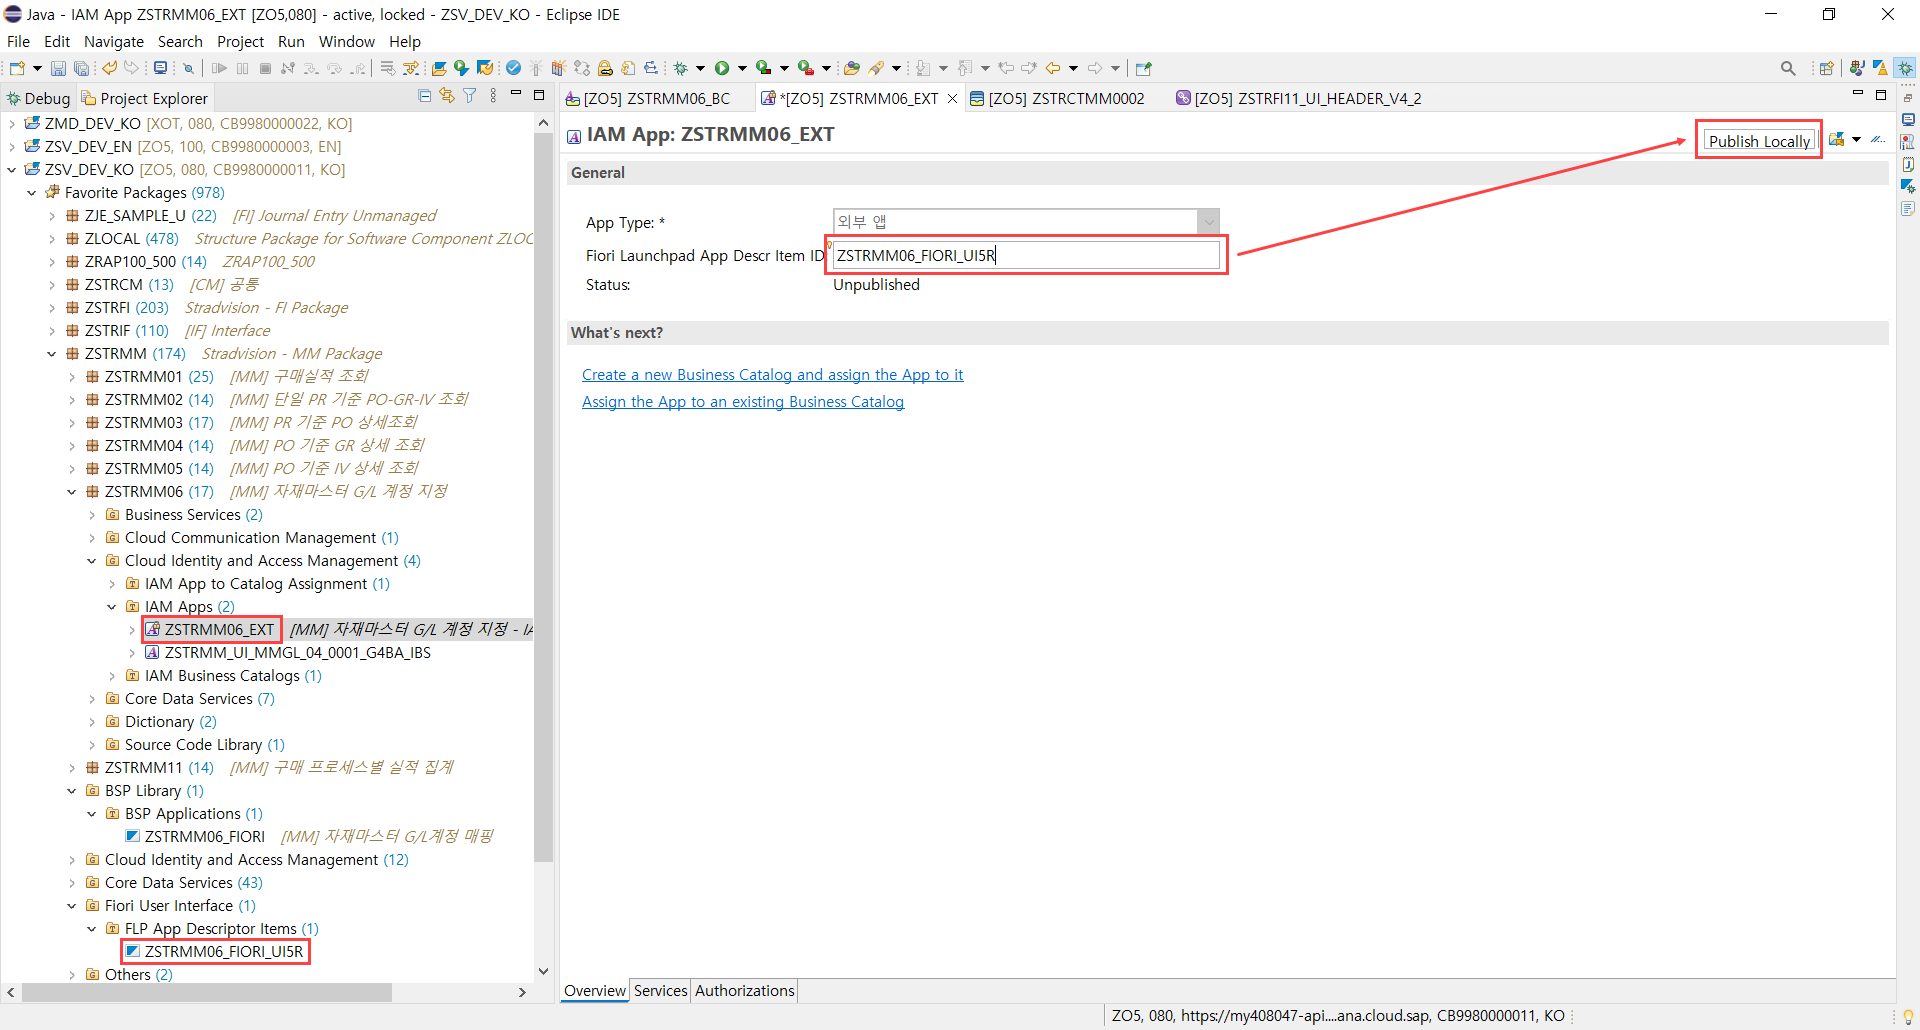Collapse the IAM Apps folder
Viewport: 1920px width, 1030px height.
click(x=112, y=607)
